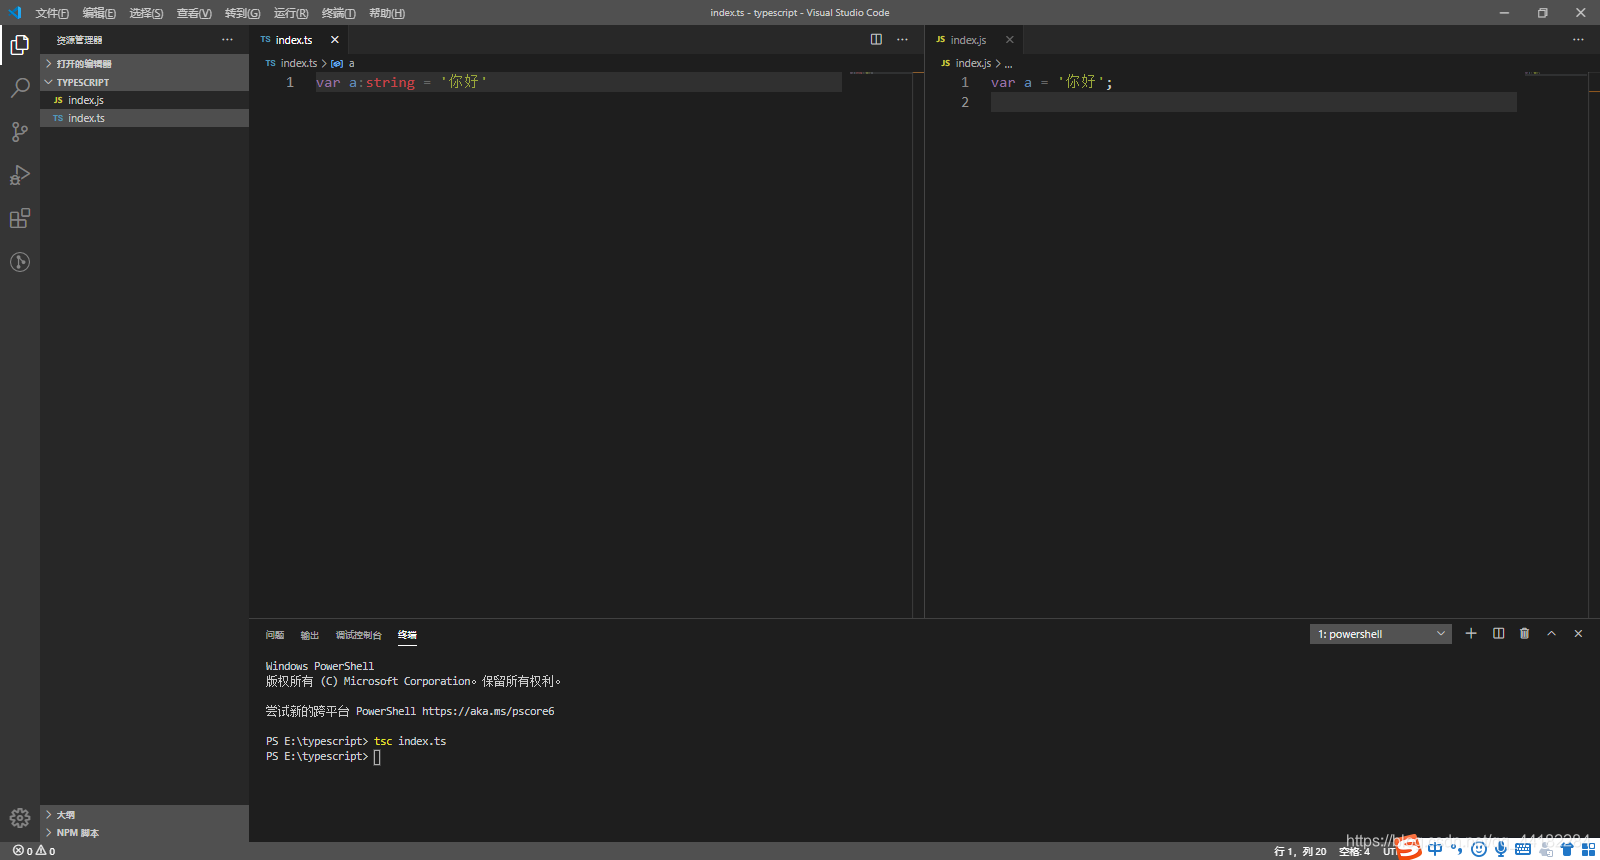Open the Source Control view
The height and width of the screenshot is (860, 1600).
point(20,131)
